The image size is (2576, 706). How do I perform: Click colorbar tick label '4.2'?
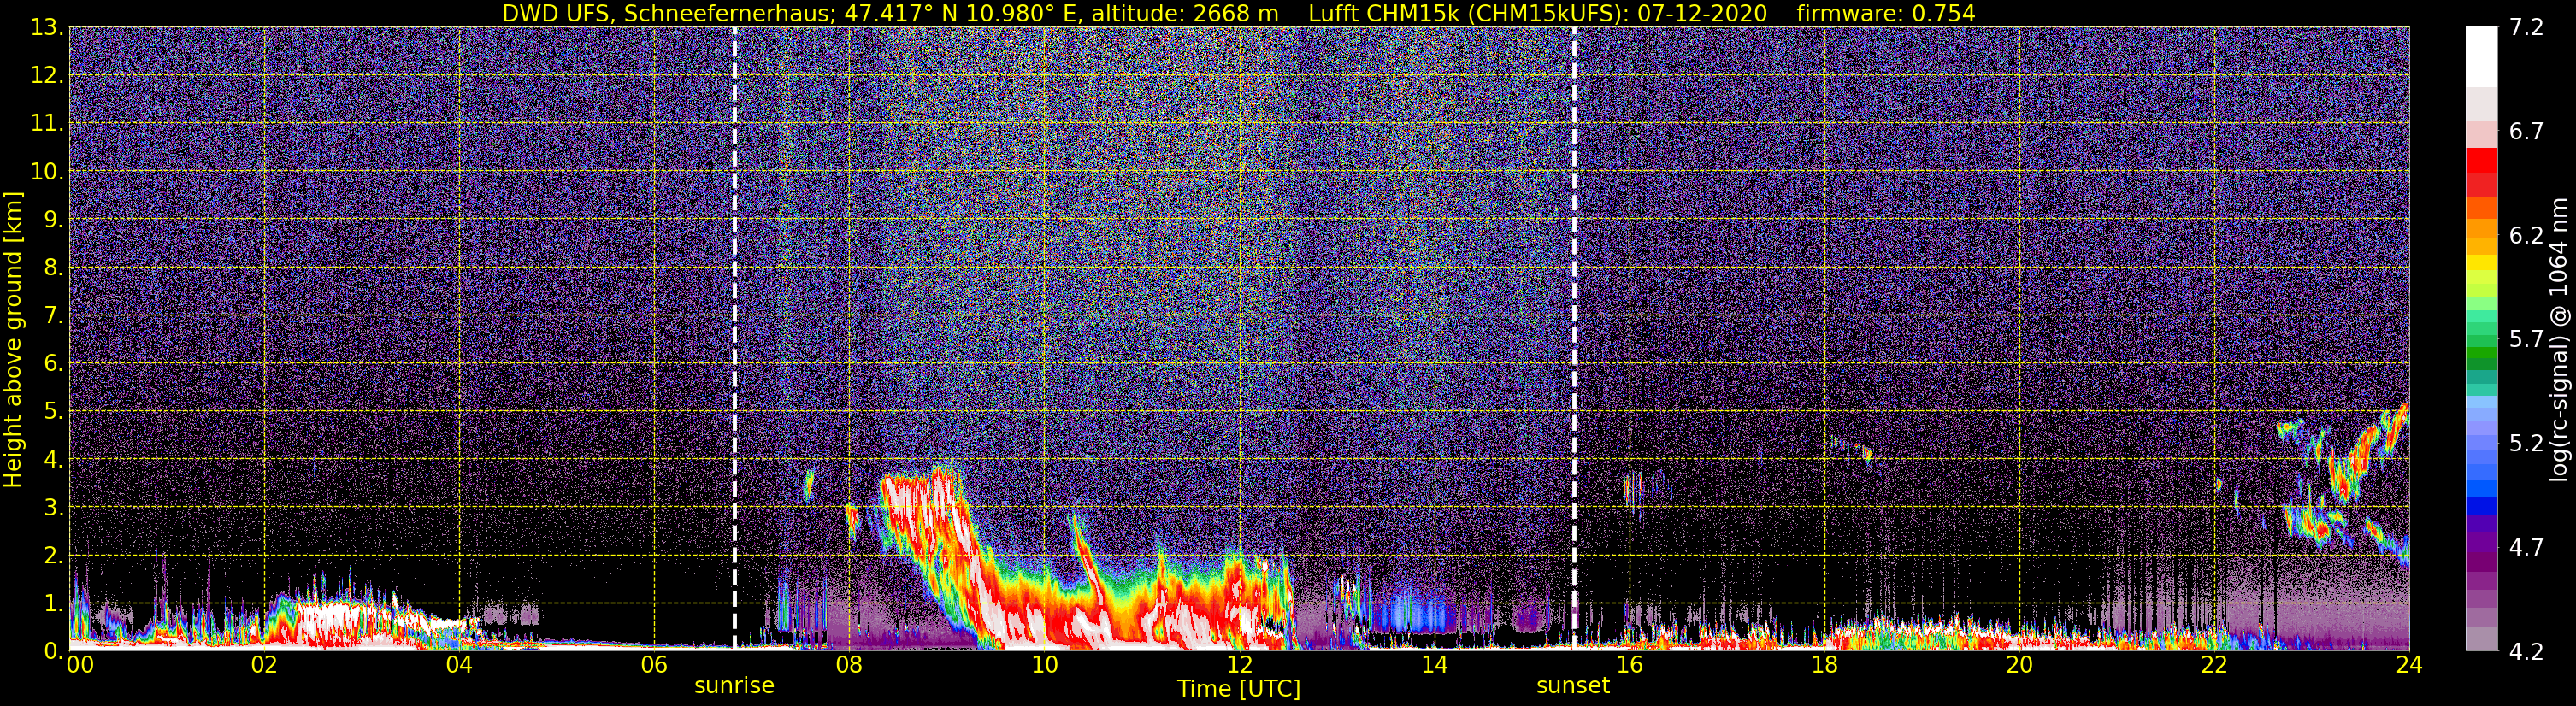(x=2526, y=652)
